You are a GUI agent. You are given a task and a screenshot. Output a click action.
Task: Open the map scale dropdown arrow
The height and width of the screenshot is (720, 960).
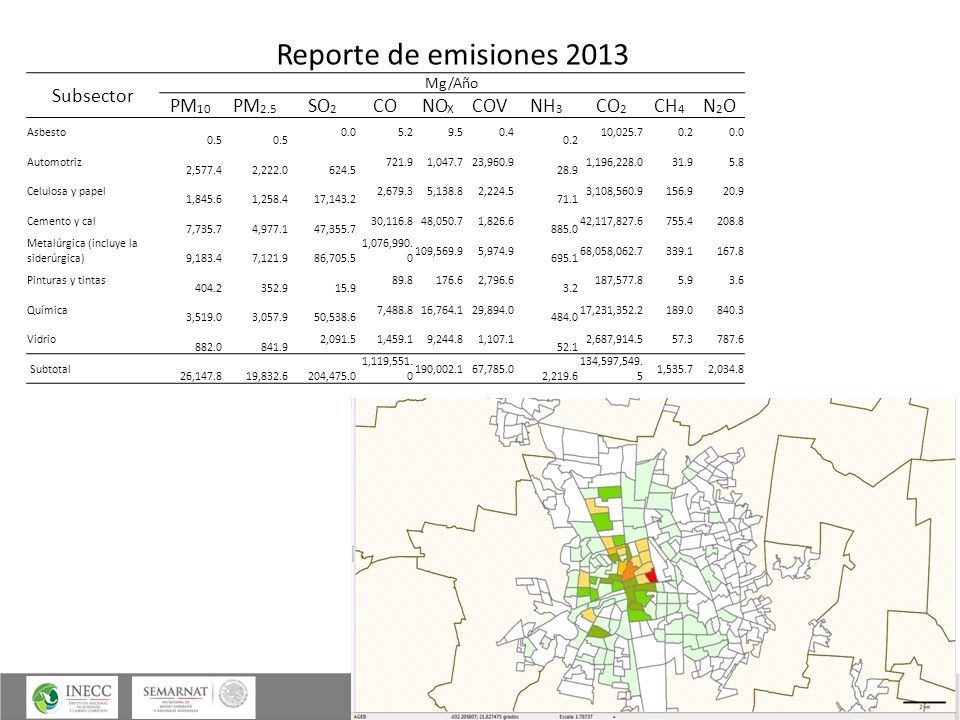[x=613, y=716]
